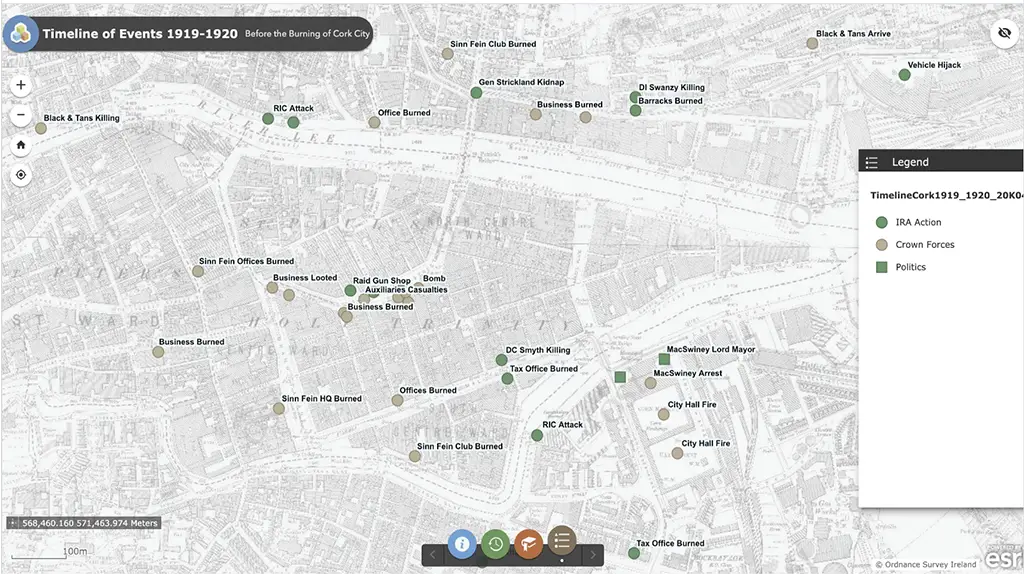Select the IRA Action legend symbol
The width and height of the screenshot is (1024, 575).
click(x=881, y=223)
